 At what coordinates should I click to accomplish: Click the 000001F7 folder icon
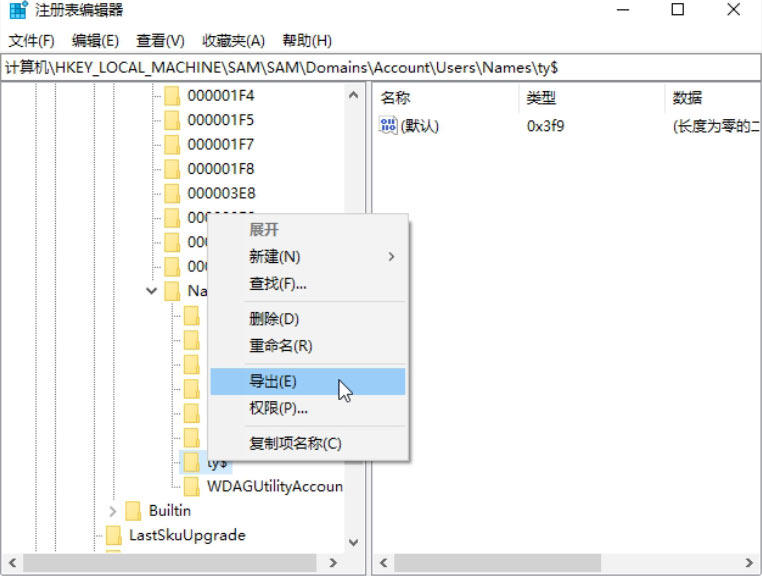[x=172, y=144]
